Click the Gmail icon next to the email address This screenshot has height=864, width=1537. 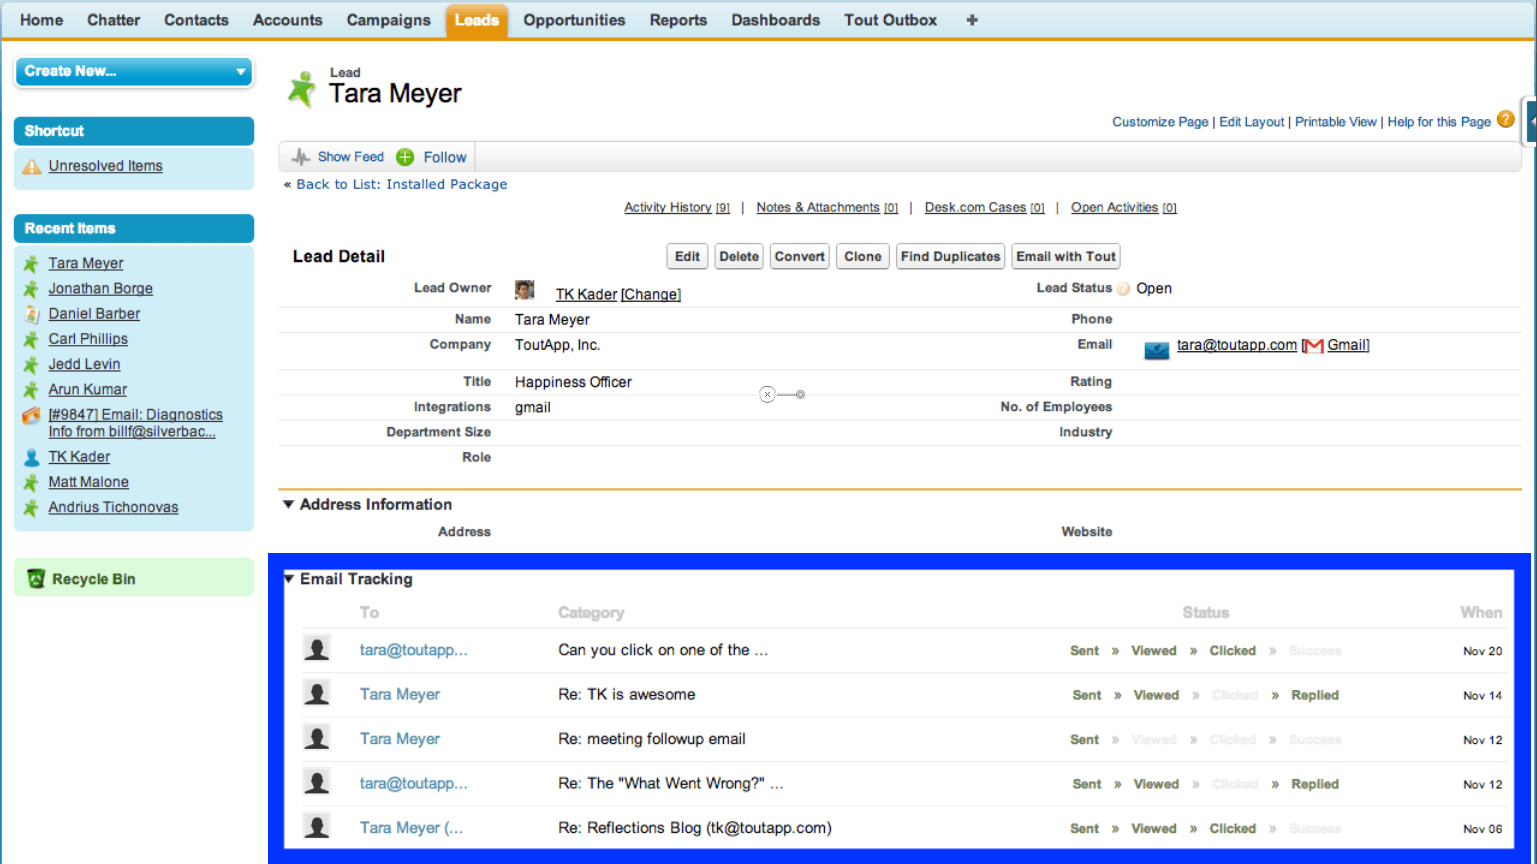tap(1313, 344)
